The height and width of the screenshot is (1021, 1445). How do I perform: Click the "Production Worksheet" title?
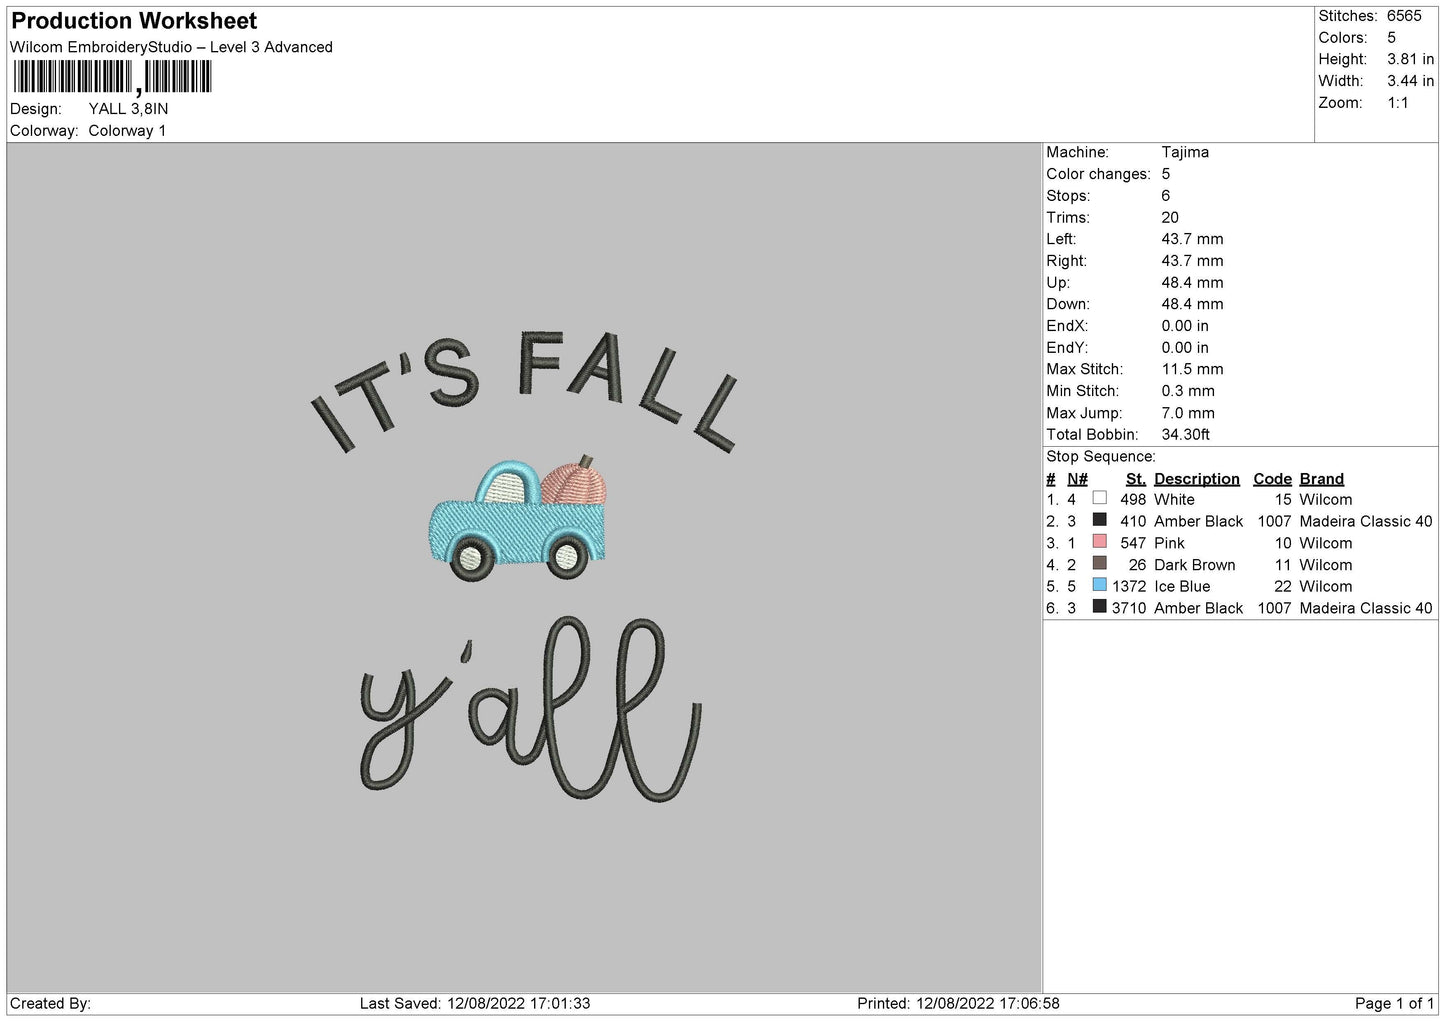tap(134, 21)
